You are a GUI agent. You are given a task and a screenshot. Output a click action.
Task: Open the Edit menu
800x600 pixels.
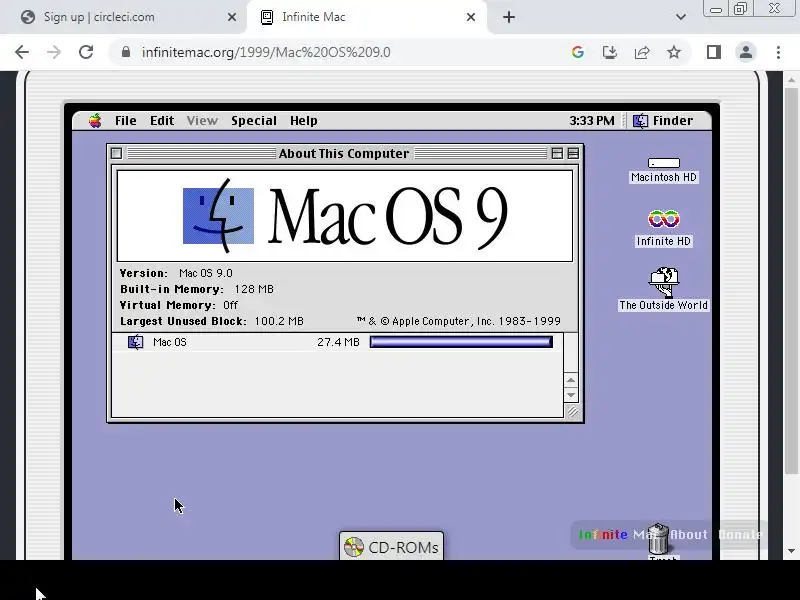click(162, 121)
